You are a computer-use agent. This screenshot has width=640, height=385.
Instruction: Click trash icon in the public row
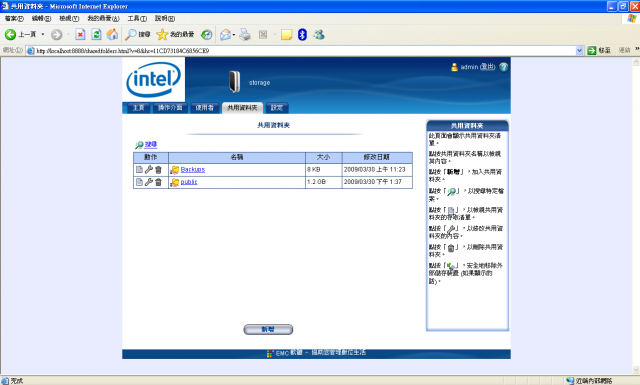(x=158, y=182)
